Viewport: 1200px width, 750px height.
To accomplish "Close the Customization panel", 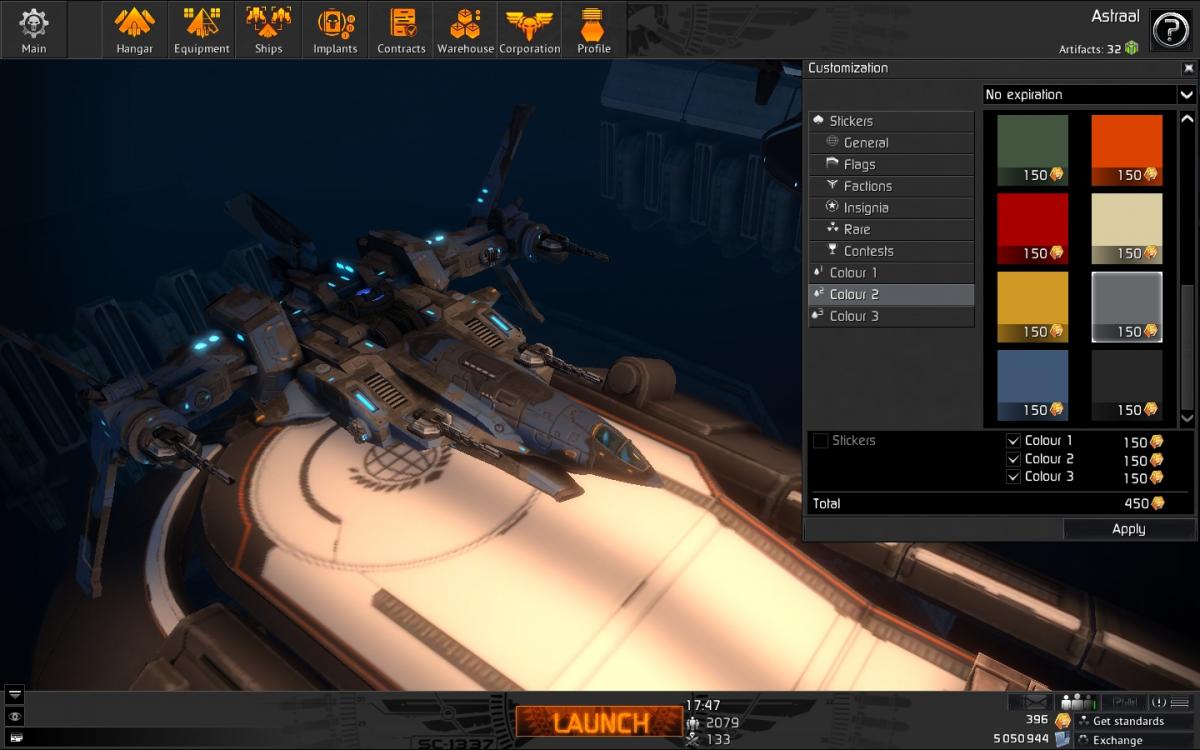I will click(1188, 68).
